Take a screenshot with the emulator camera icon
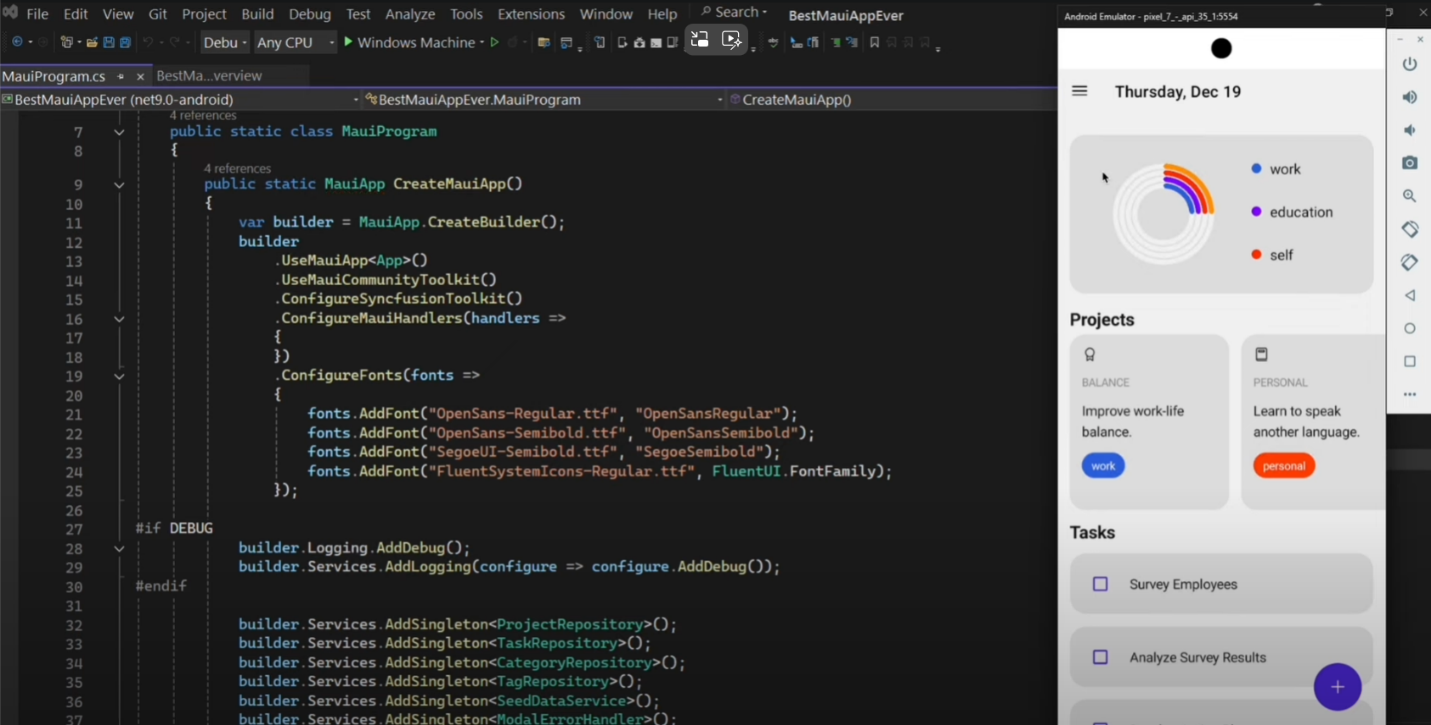 pyautogui.click(x=1409, y=163)
